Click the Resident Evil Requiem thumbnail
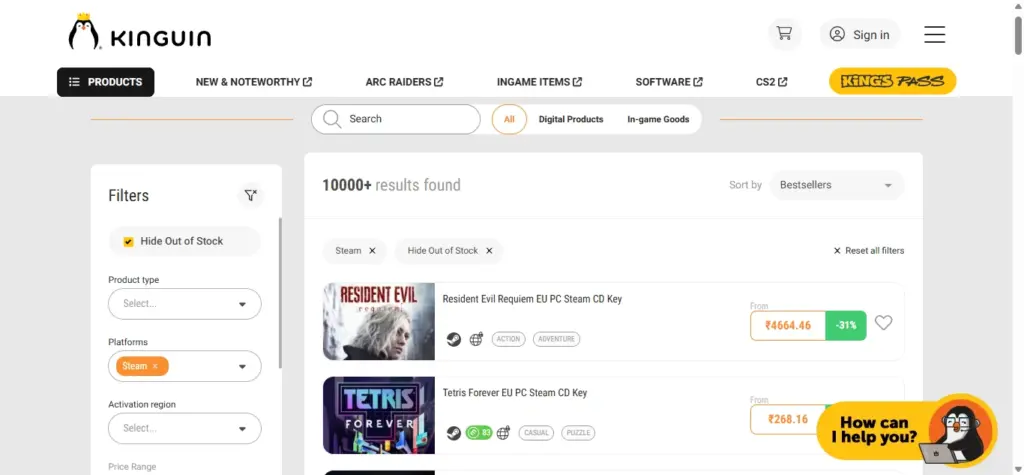This screenshot has height=475, width=1024. pyautogui.click(x=379, y=321)
